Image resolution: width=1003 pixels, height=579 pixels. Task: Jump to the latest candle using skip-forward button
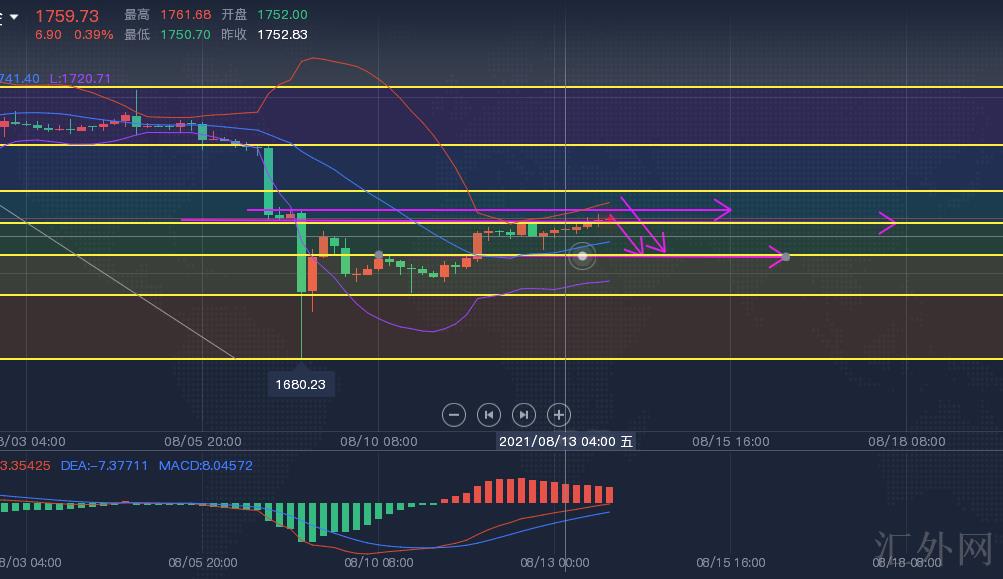click(523, 414)
